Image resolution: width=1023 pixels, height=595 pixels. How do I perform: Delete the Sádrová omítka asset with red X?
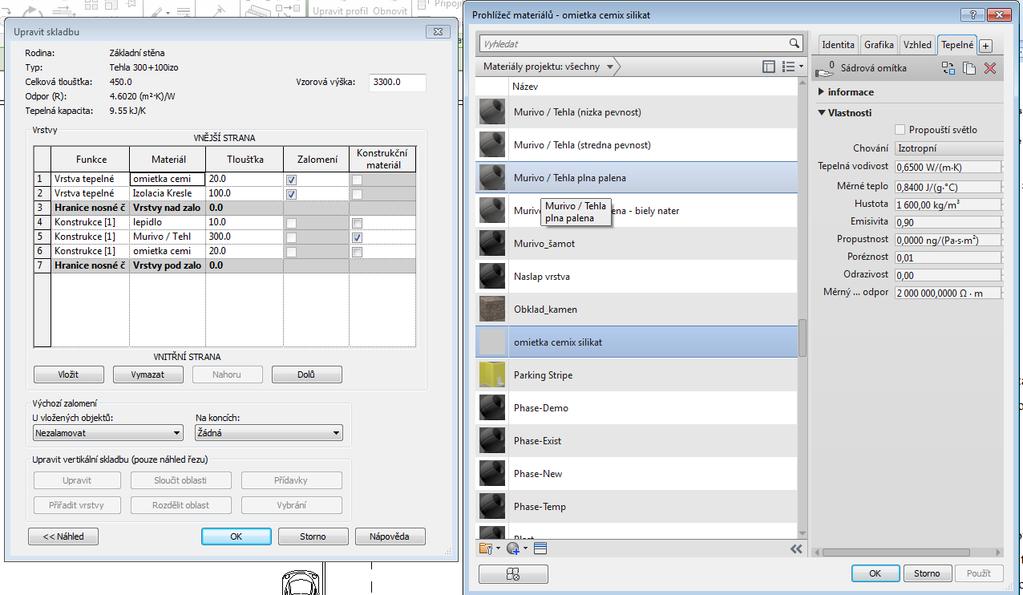pyautogui.click(x=990, y=68)
